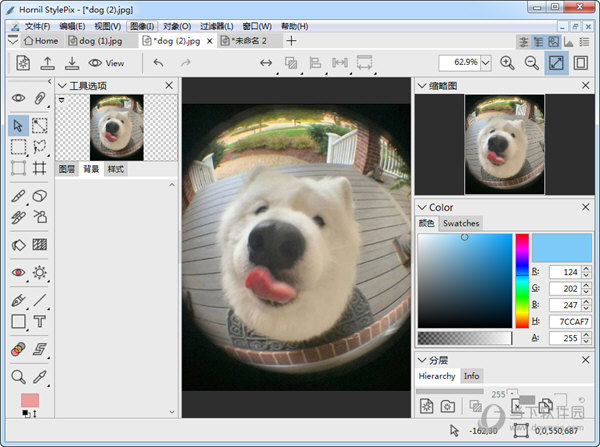Select the lasso selection tool

point(39,147)
